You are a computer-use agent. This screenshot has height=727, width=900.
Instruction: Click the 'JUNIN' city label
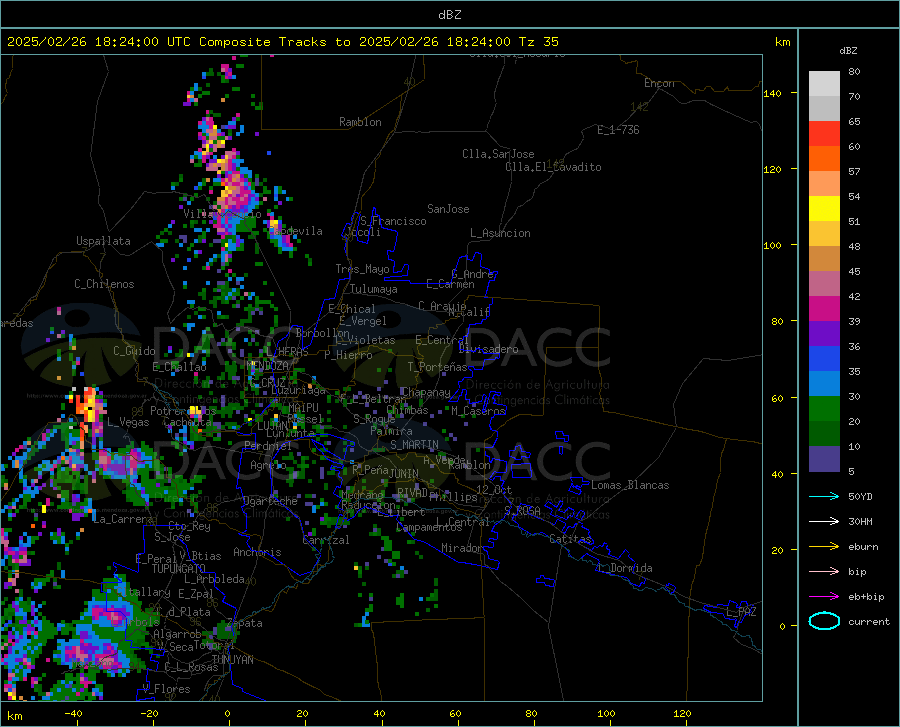404,473
